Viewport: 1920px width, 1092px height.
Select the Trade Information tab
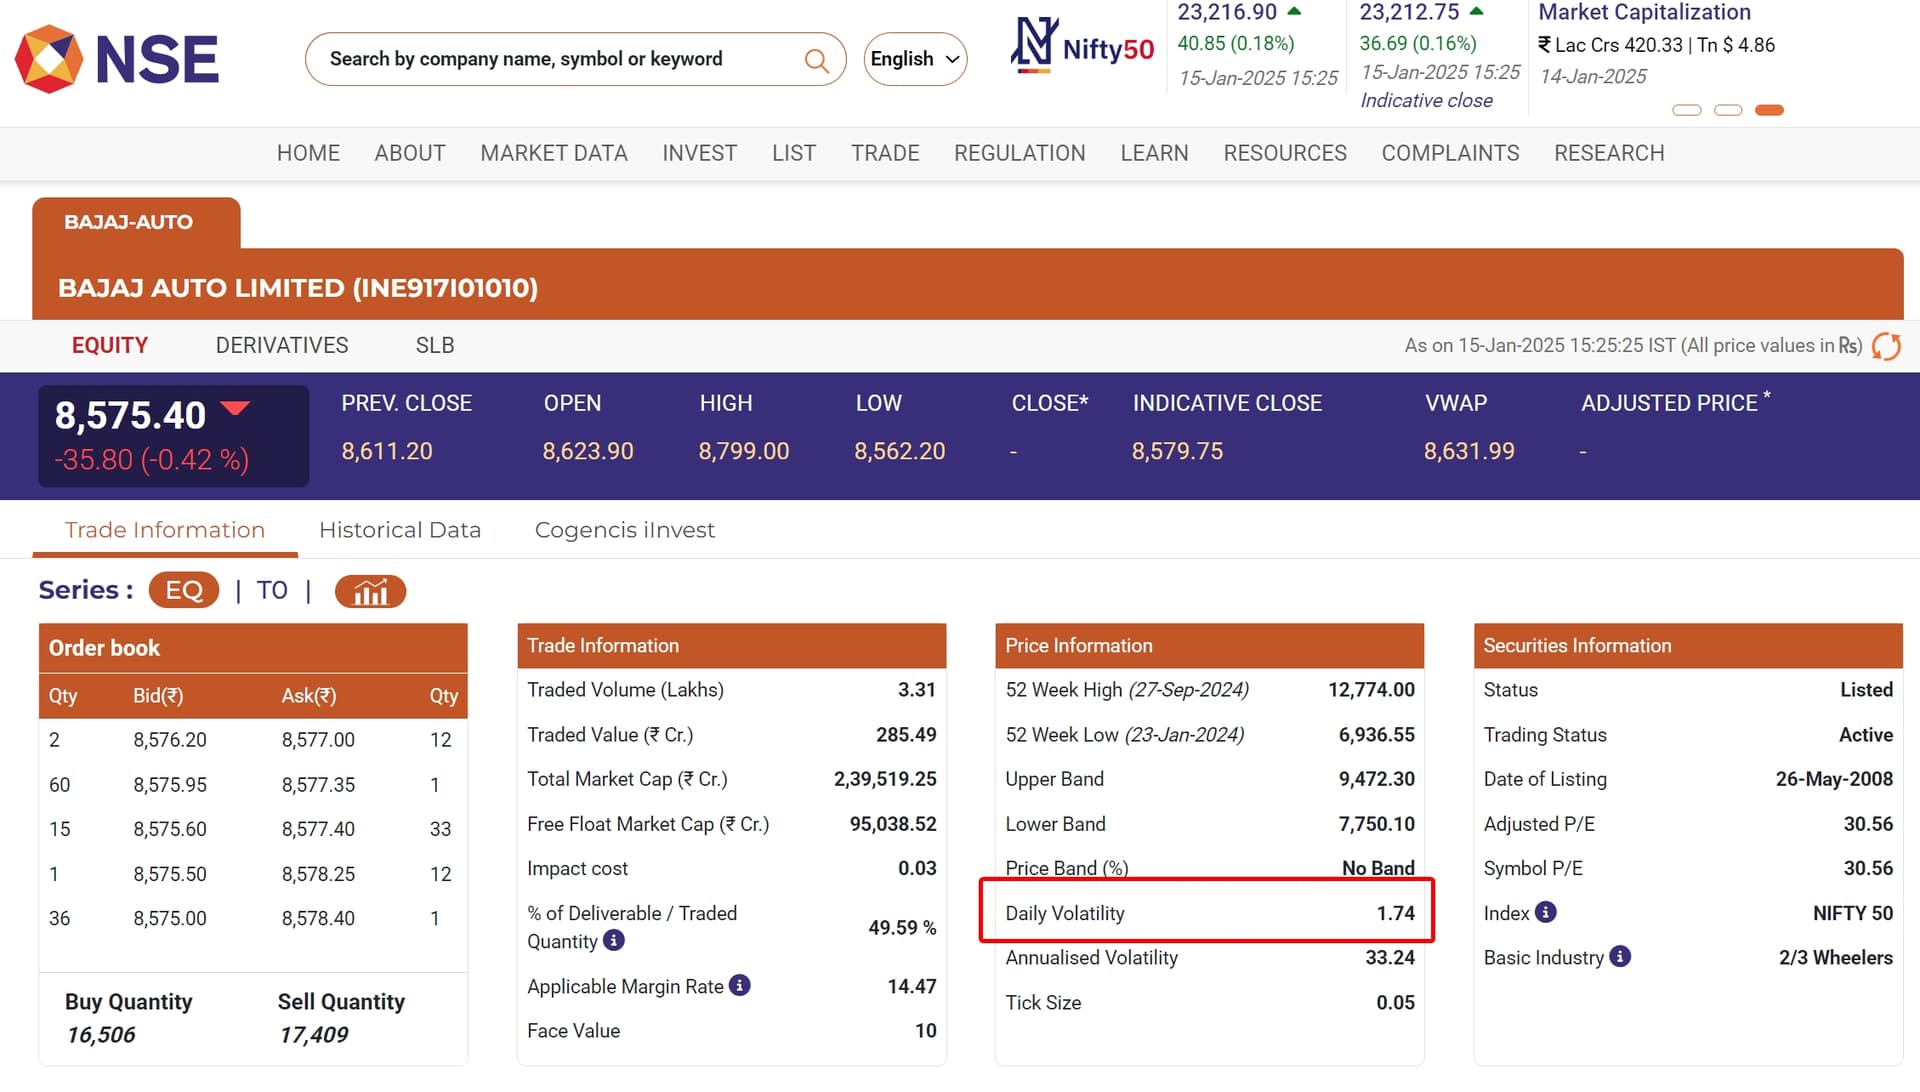point(165,530)
